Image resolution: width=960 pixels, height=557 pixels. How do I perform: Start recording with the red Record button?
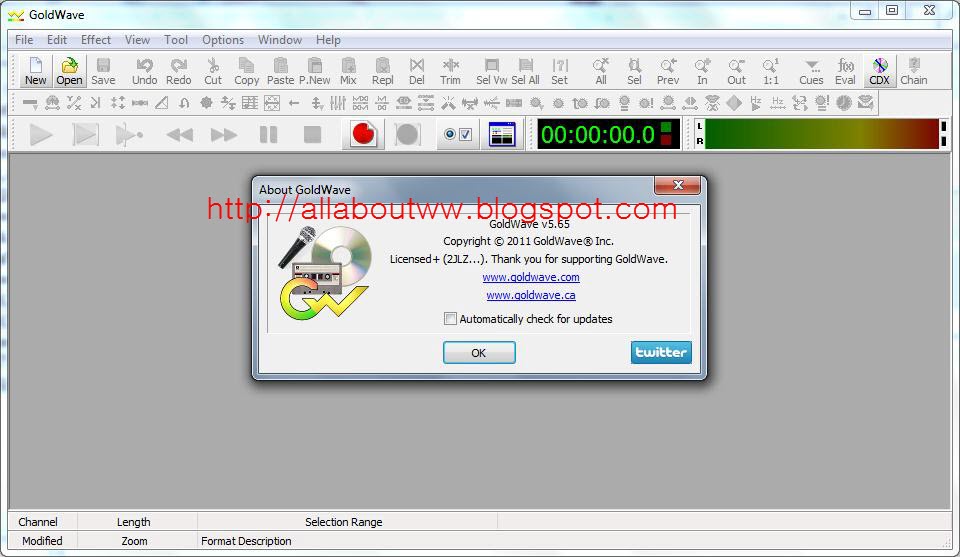click(x=363, y=135)
